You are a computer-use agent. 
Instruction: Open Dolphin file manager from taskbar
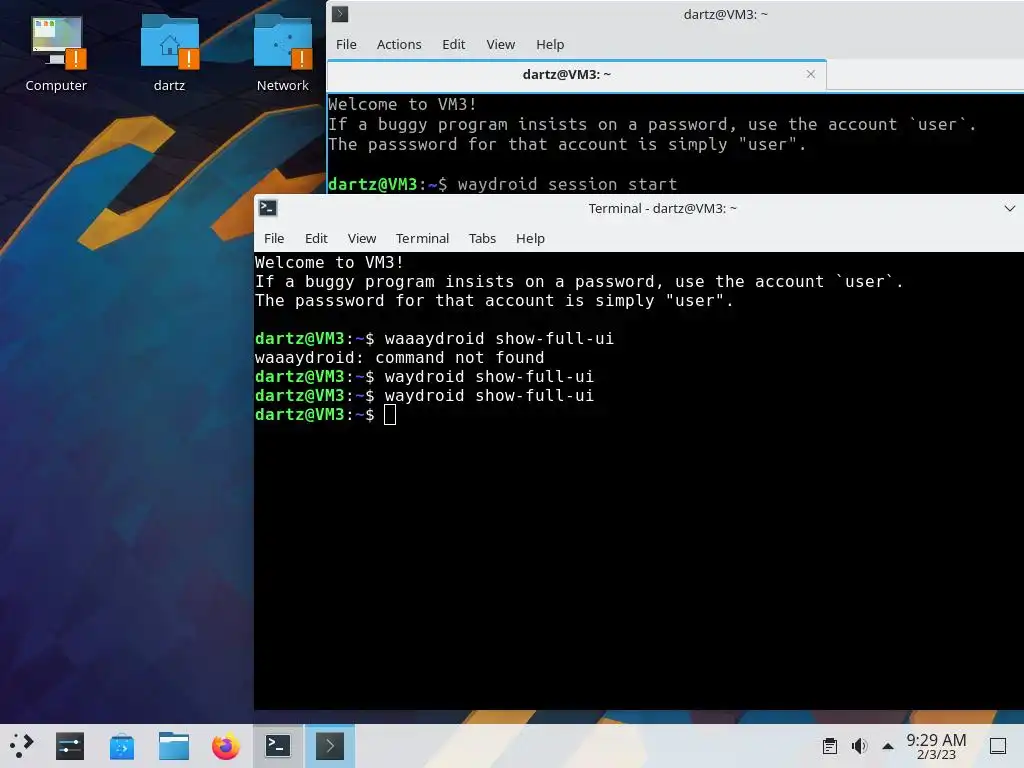click(174, 746)
